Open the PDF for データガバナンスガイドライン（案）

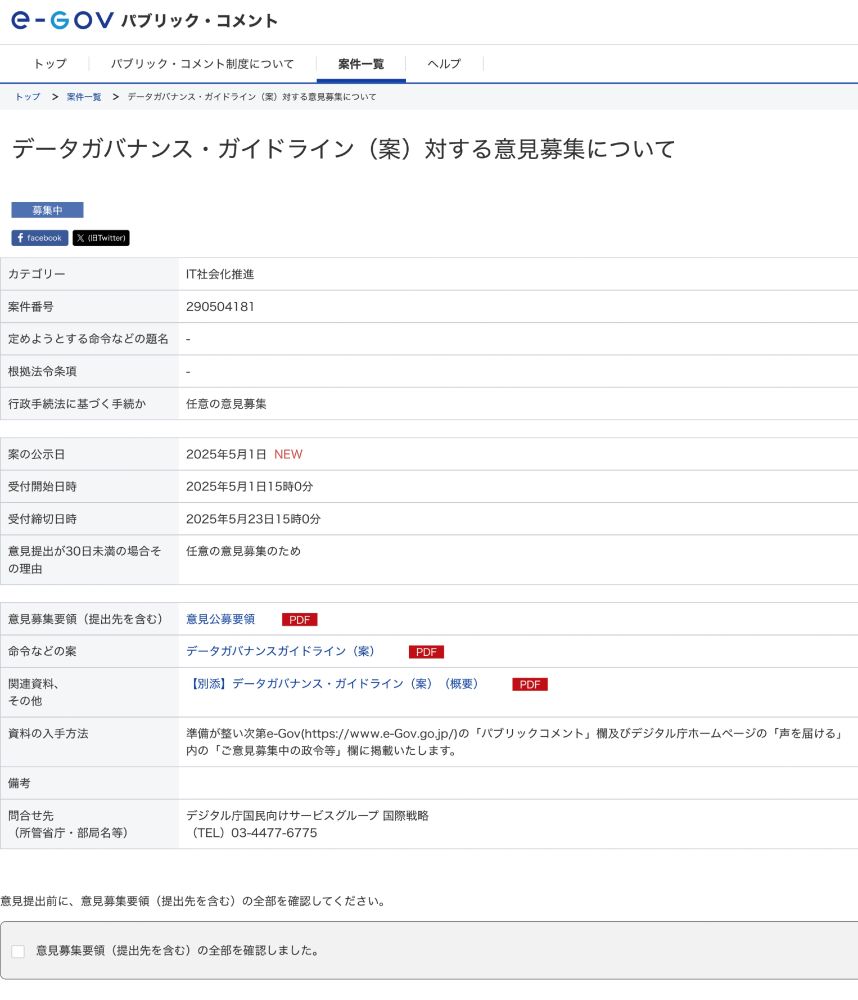426,652
